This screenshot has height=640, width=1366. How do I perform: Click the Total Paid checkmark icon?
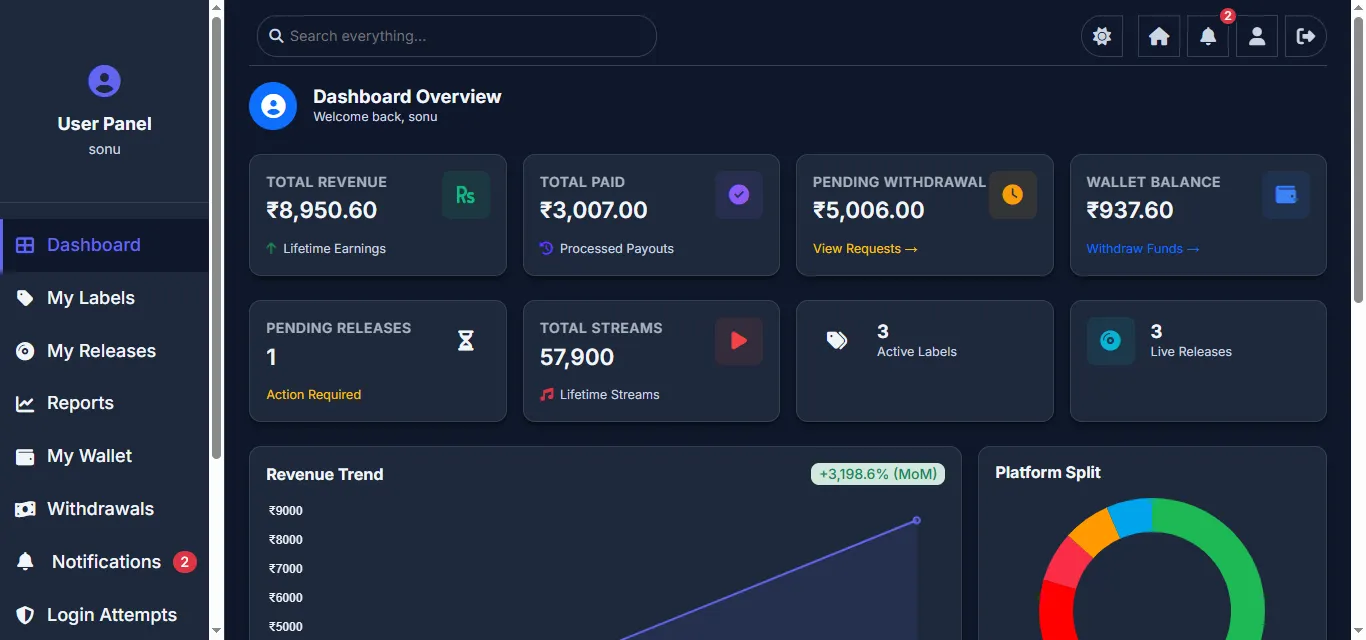pyautogui.click(x=739, y=195)
